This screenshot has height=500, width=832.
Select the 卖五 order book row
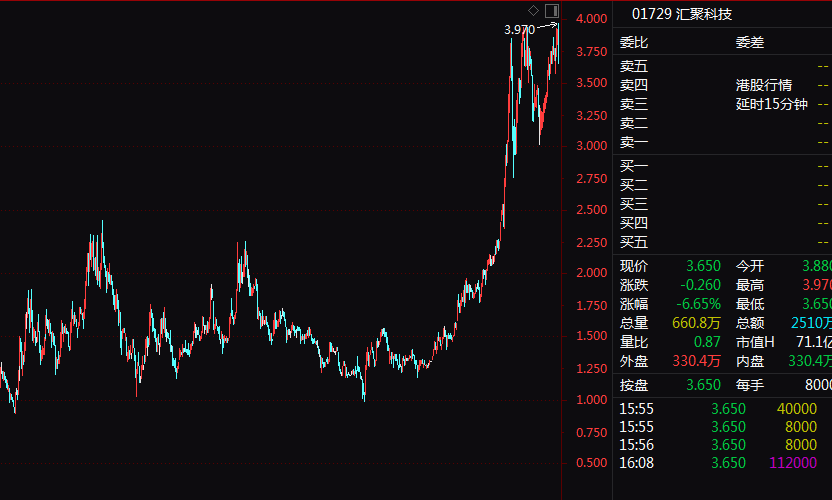(634, 66)
